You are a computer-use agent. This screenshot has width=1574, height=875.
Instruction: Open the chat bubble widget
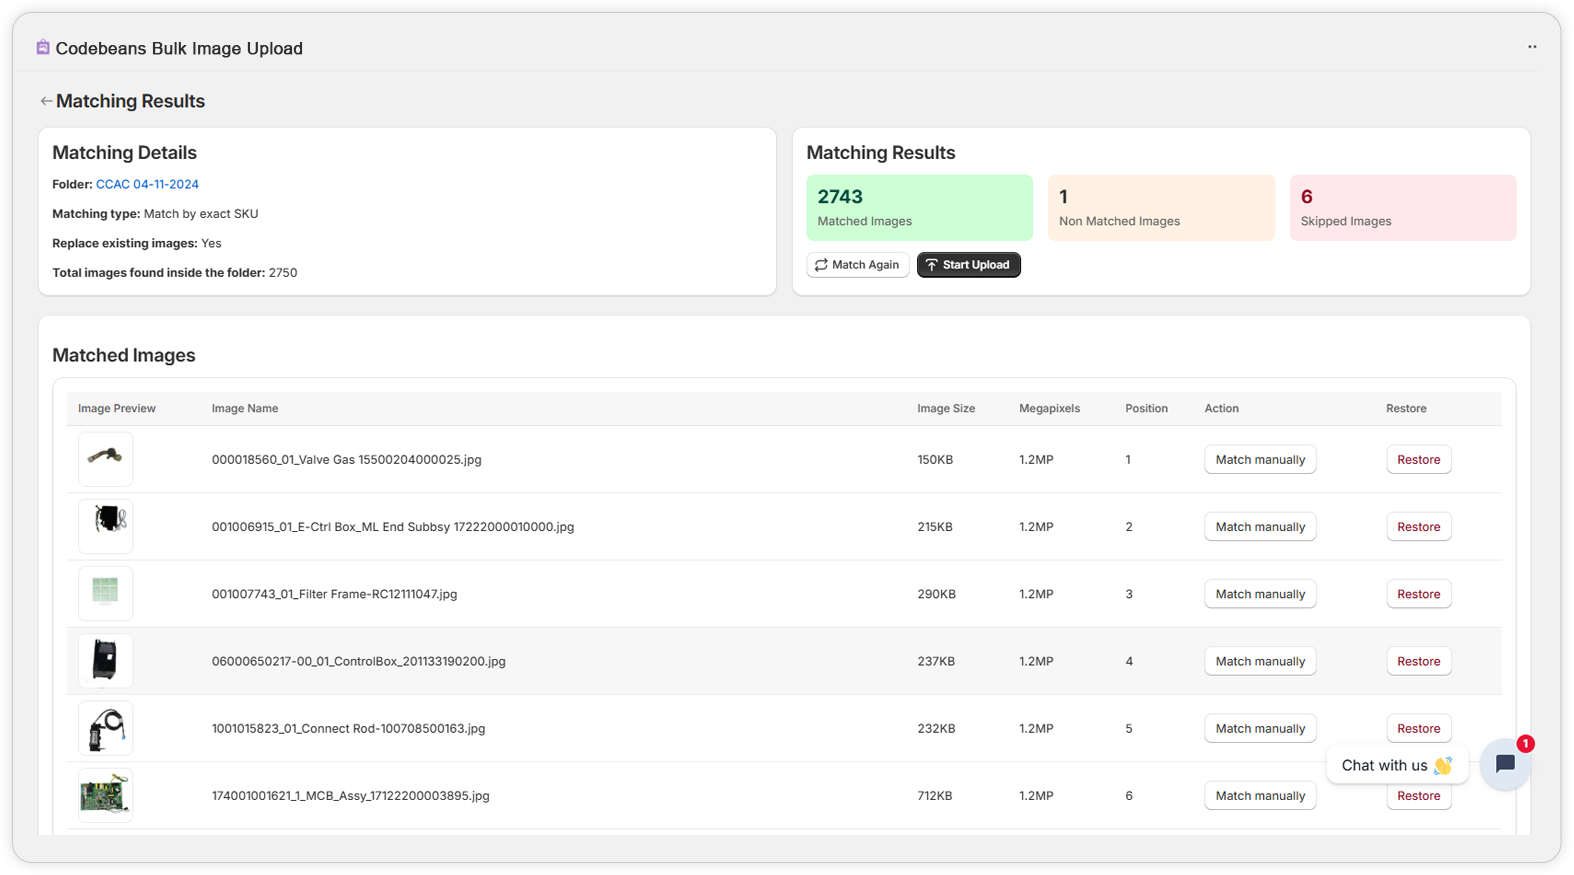coord(1504,764)
